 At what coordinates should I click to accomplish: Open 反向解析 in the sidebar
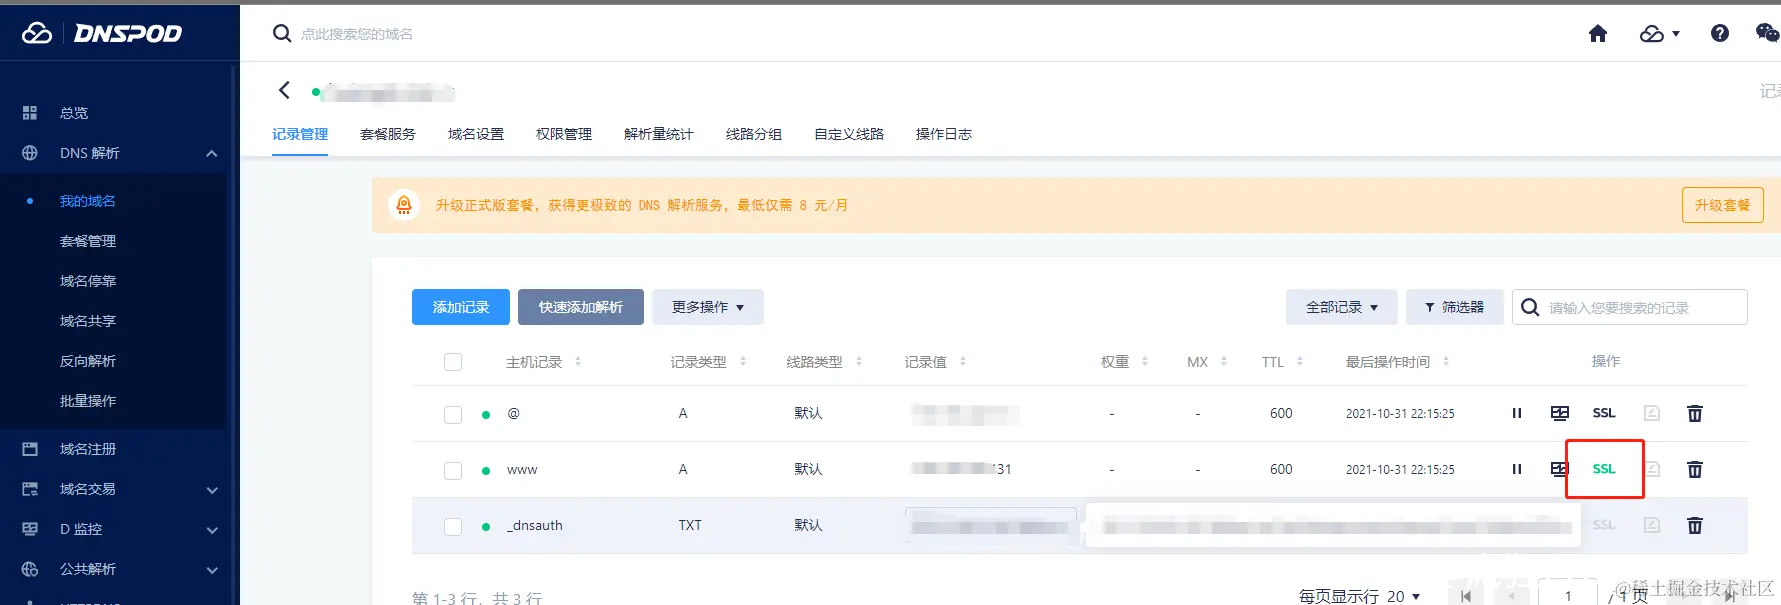click(x=88, y=361)
